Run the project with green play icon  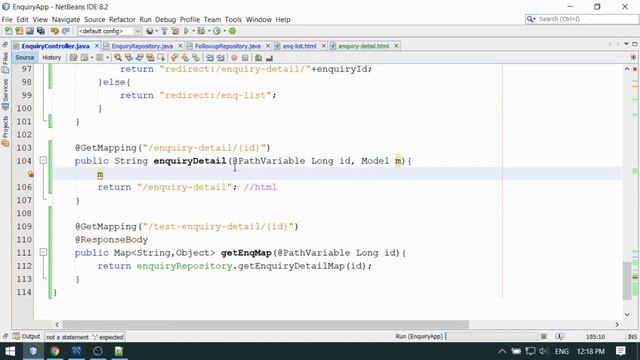pos(187,31)
